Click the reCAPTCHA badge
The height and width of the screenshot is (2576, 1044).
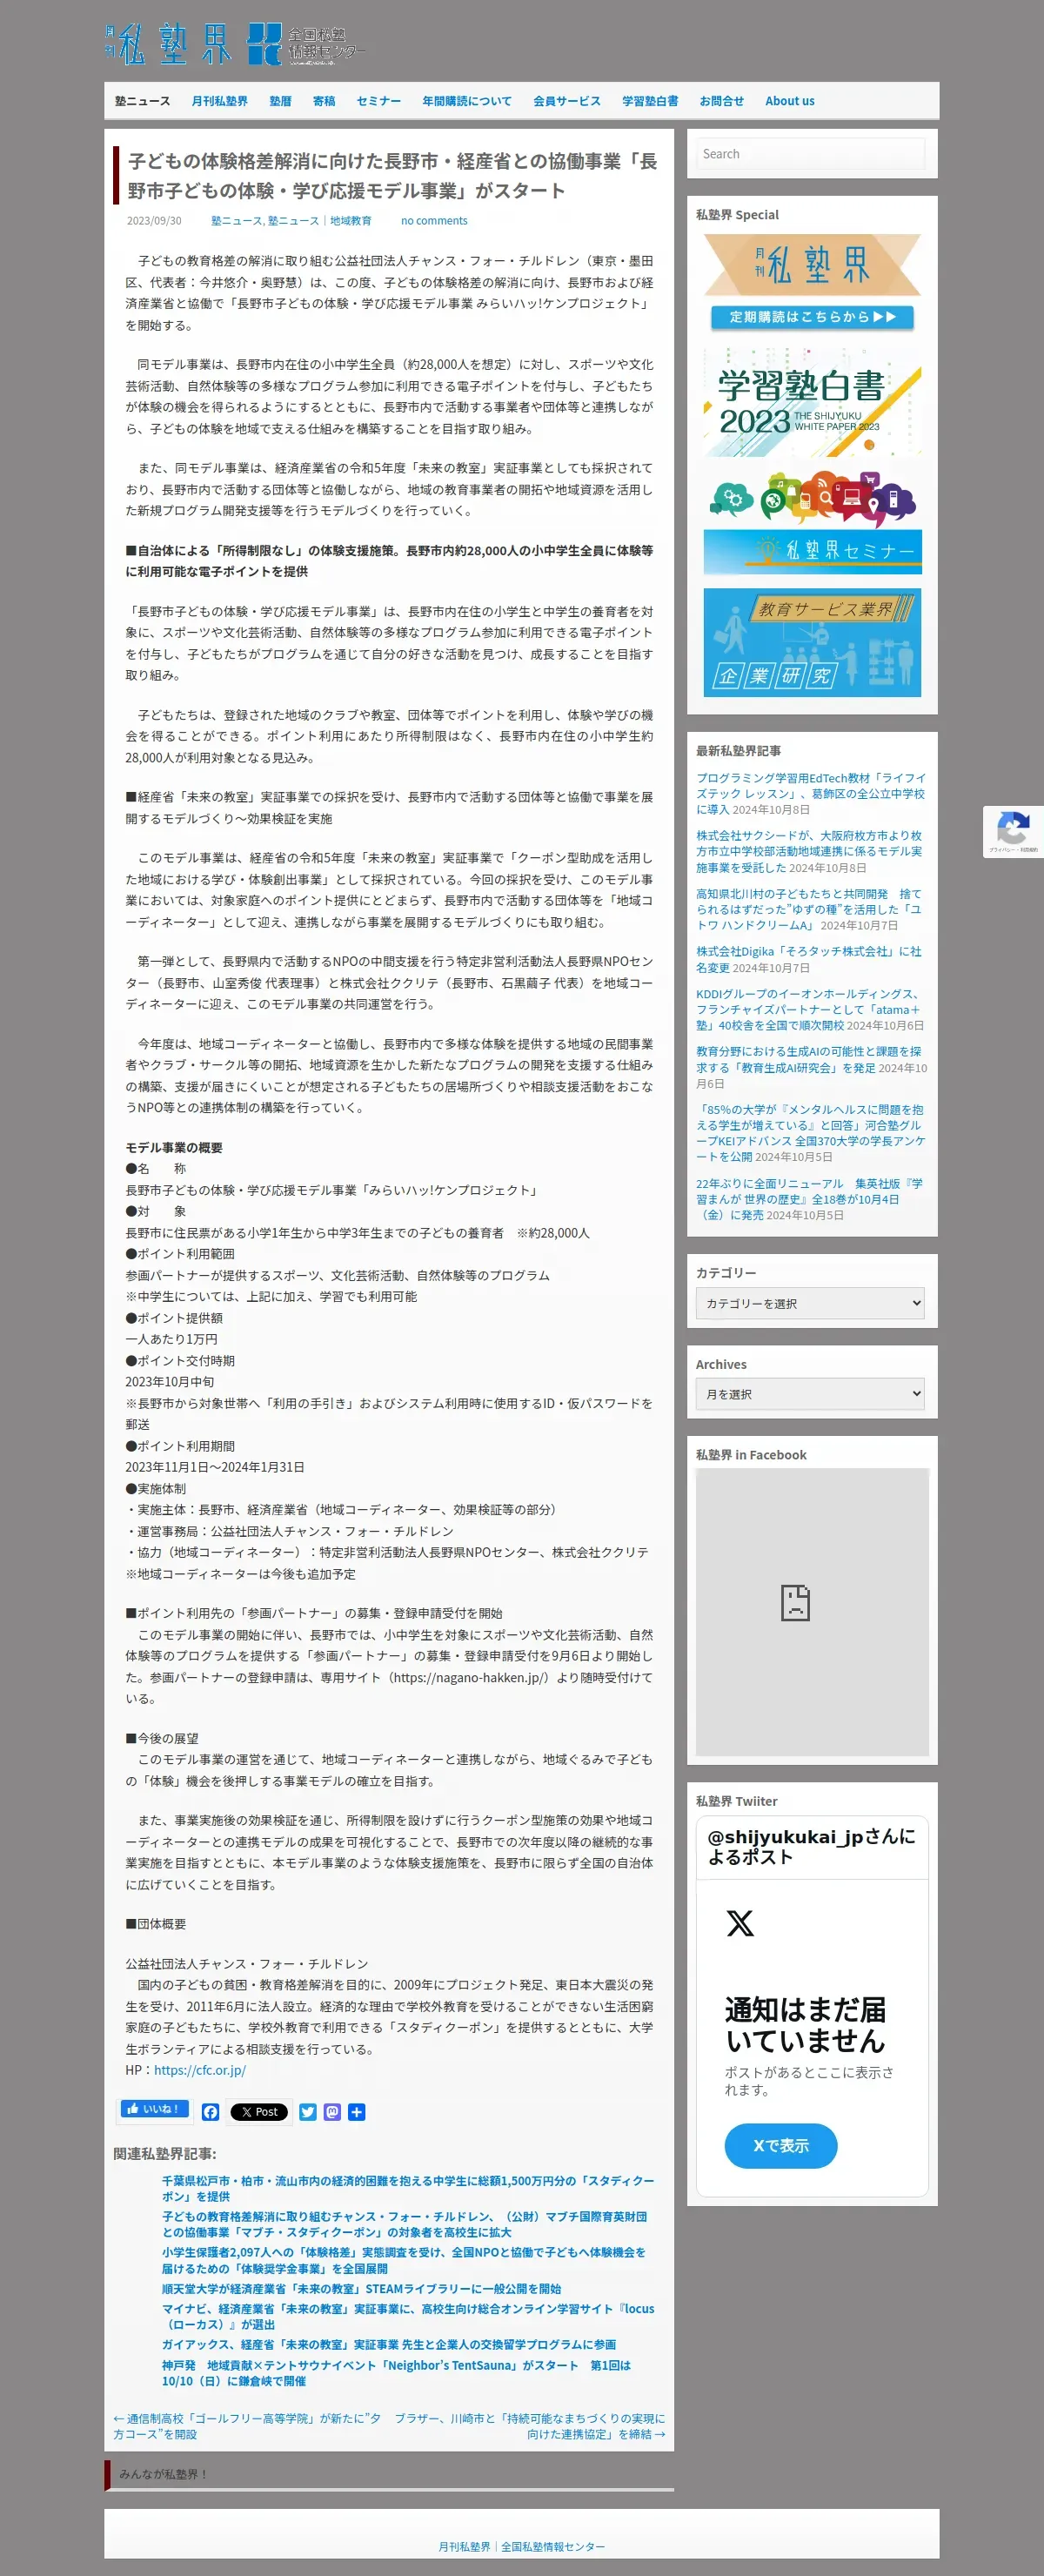tap(1013, 831)
